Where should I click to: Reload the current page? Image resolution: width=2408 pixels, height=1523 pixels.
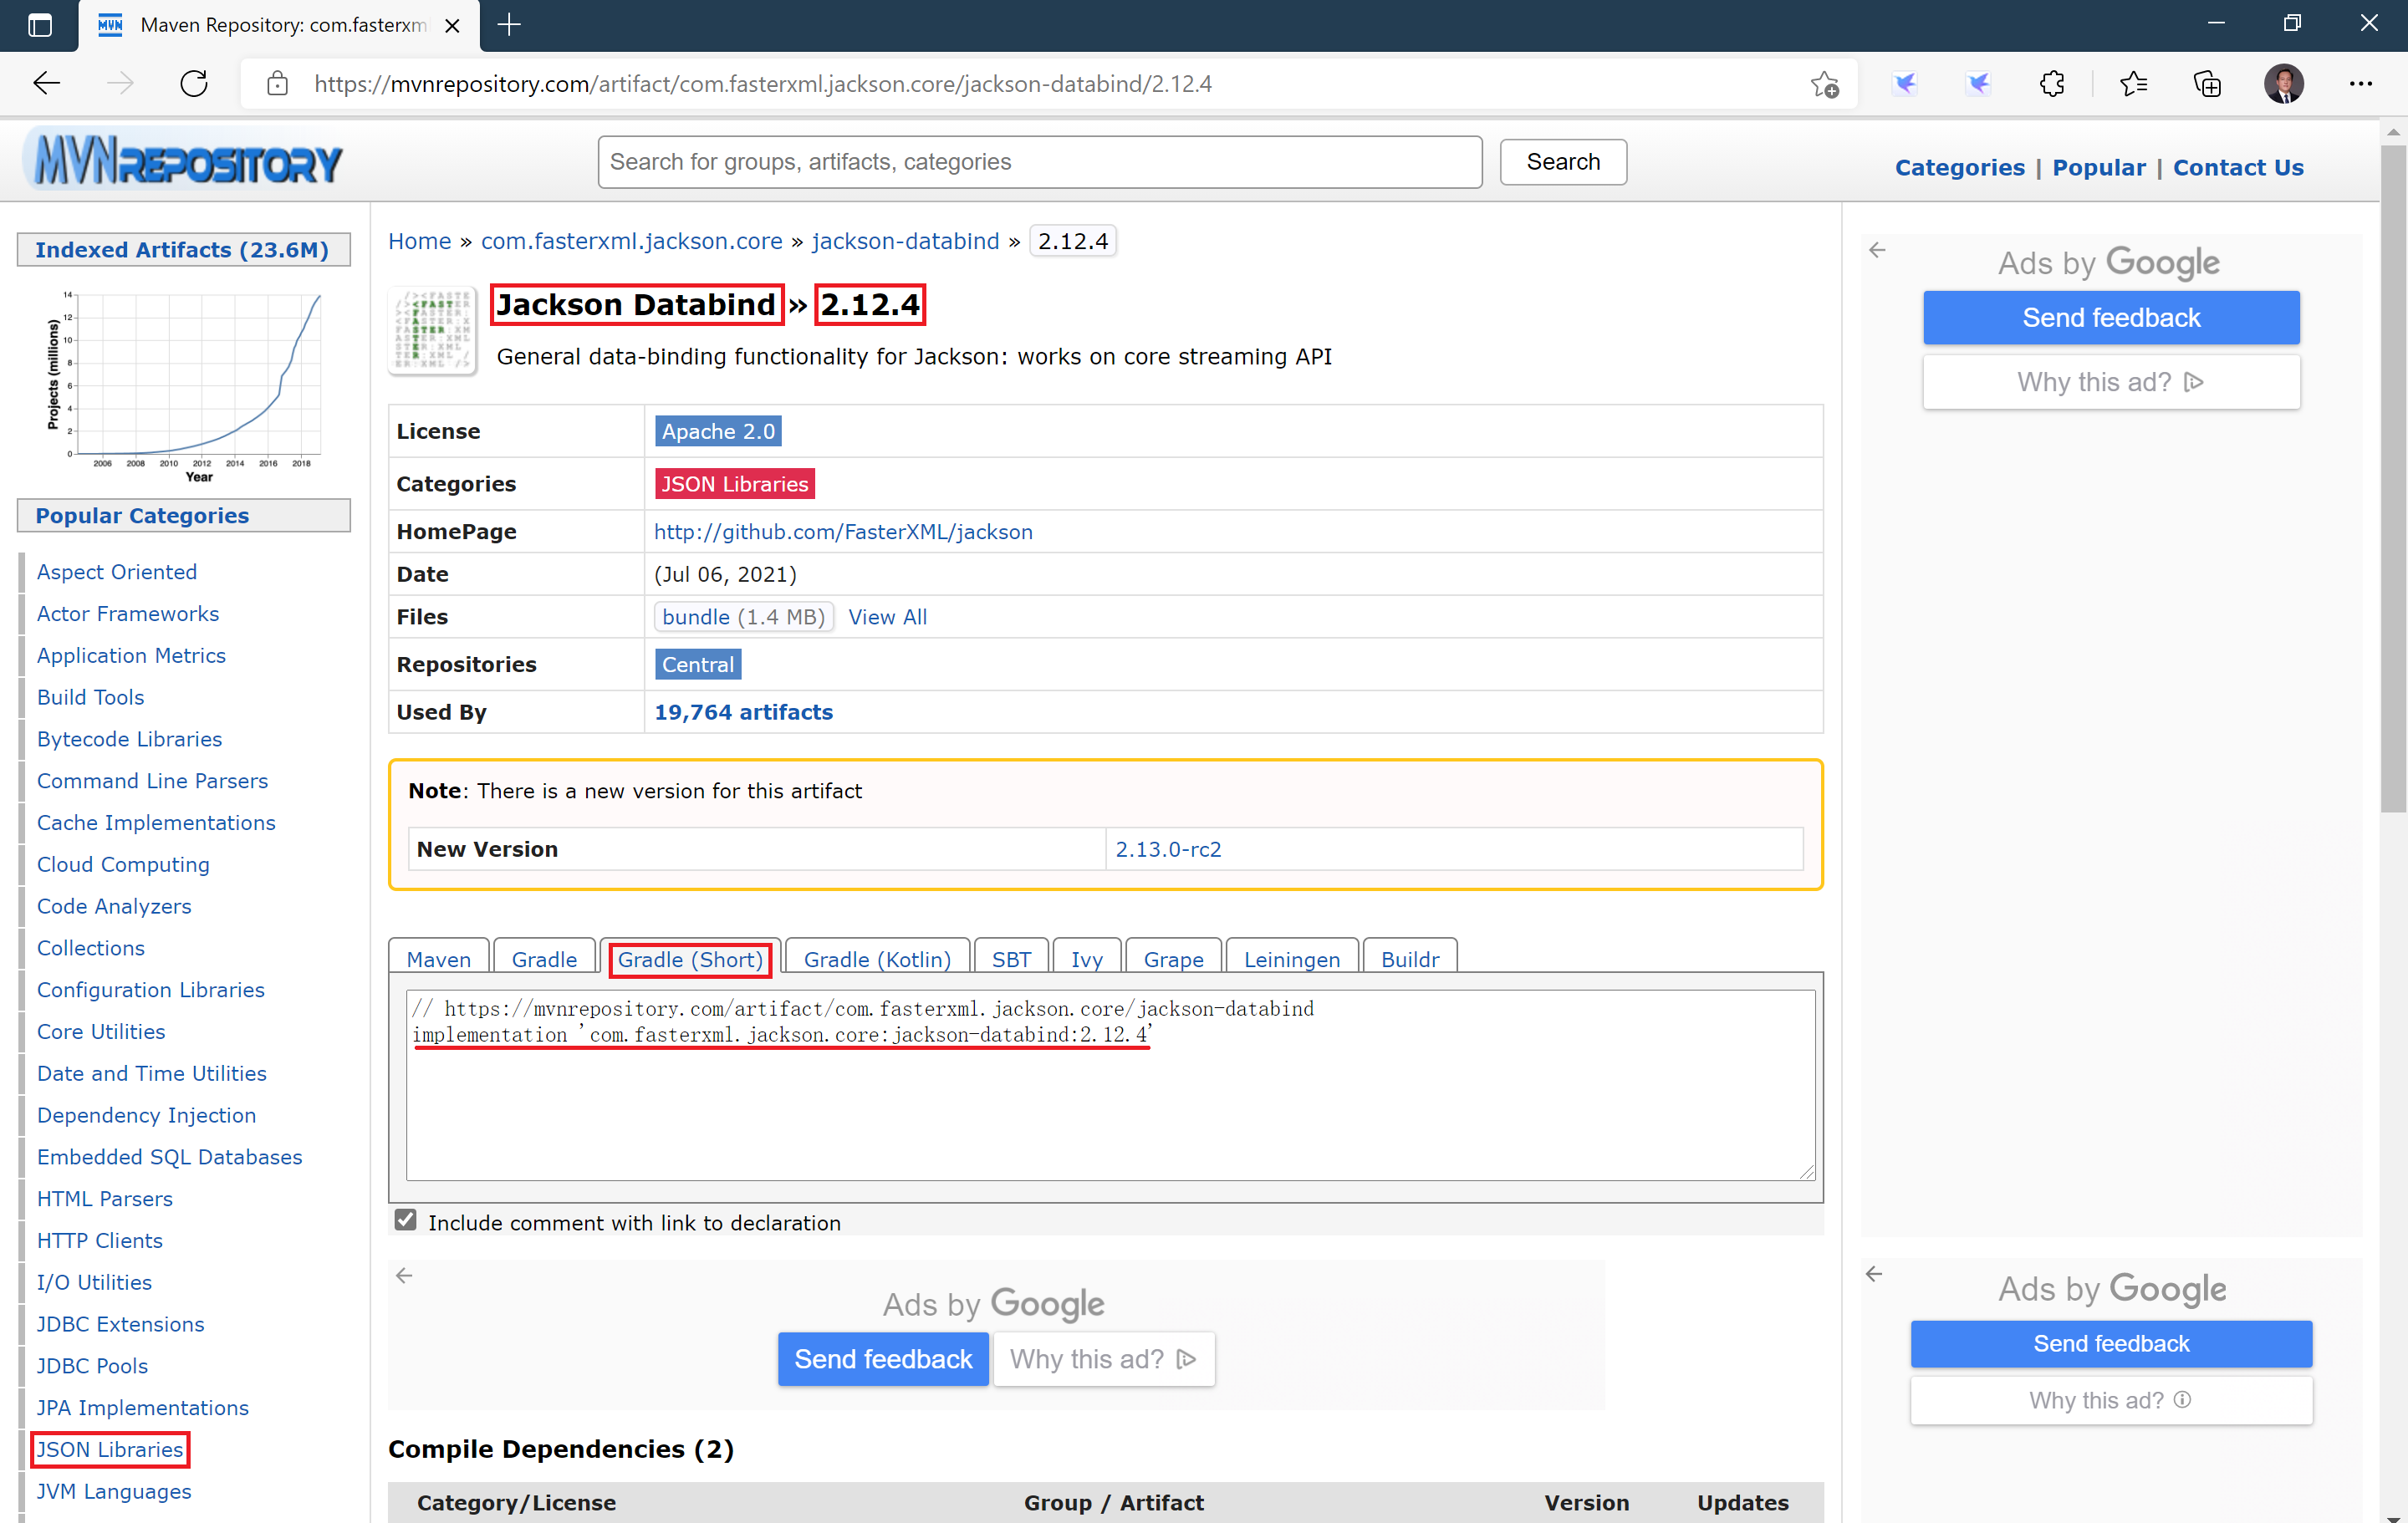(194, 84)
